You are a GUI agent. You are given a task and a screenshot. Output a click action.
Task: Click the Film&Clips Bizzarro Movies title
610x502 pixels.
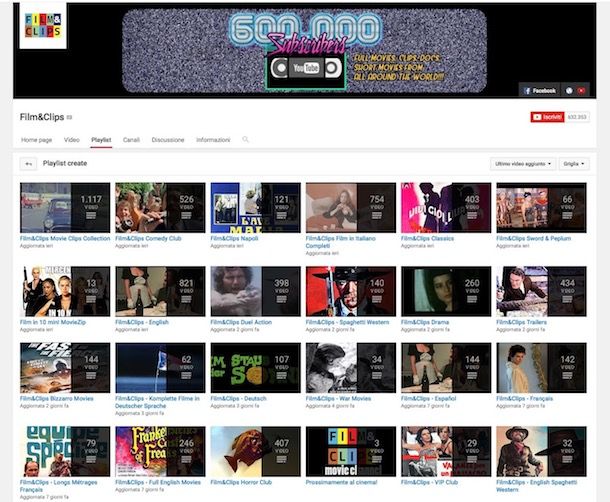(57, 398)
